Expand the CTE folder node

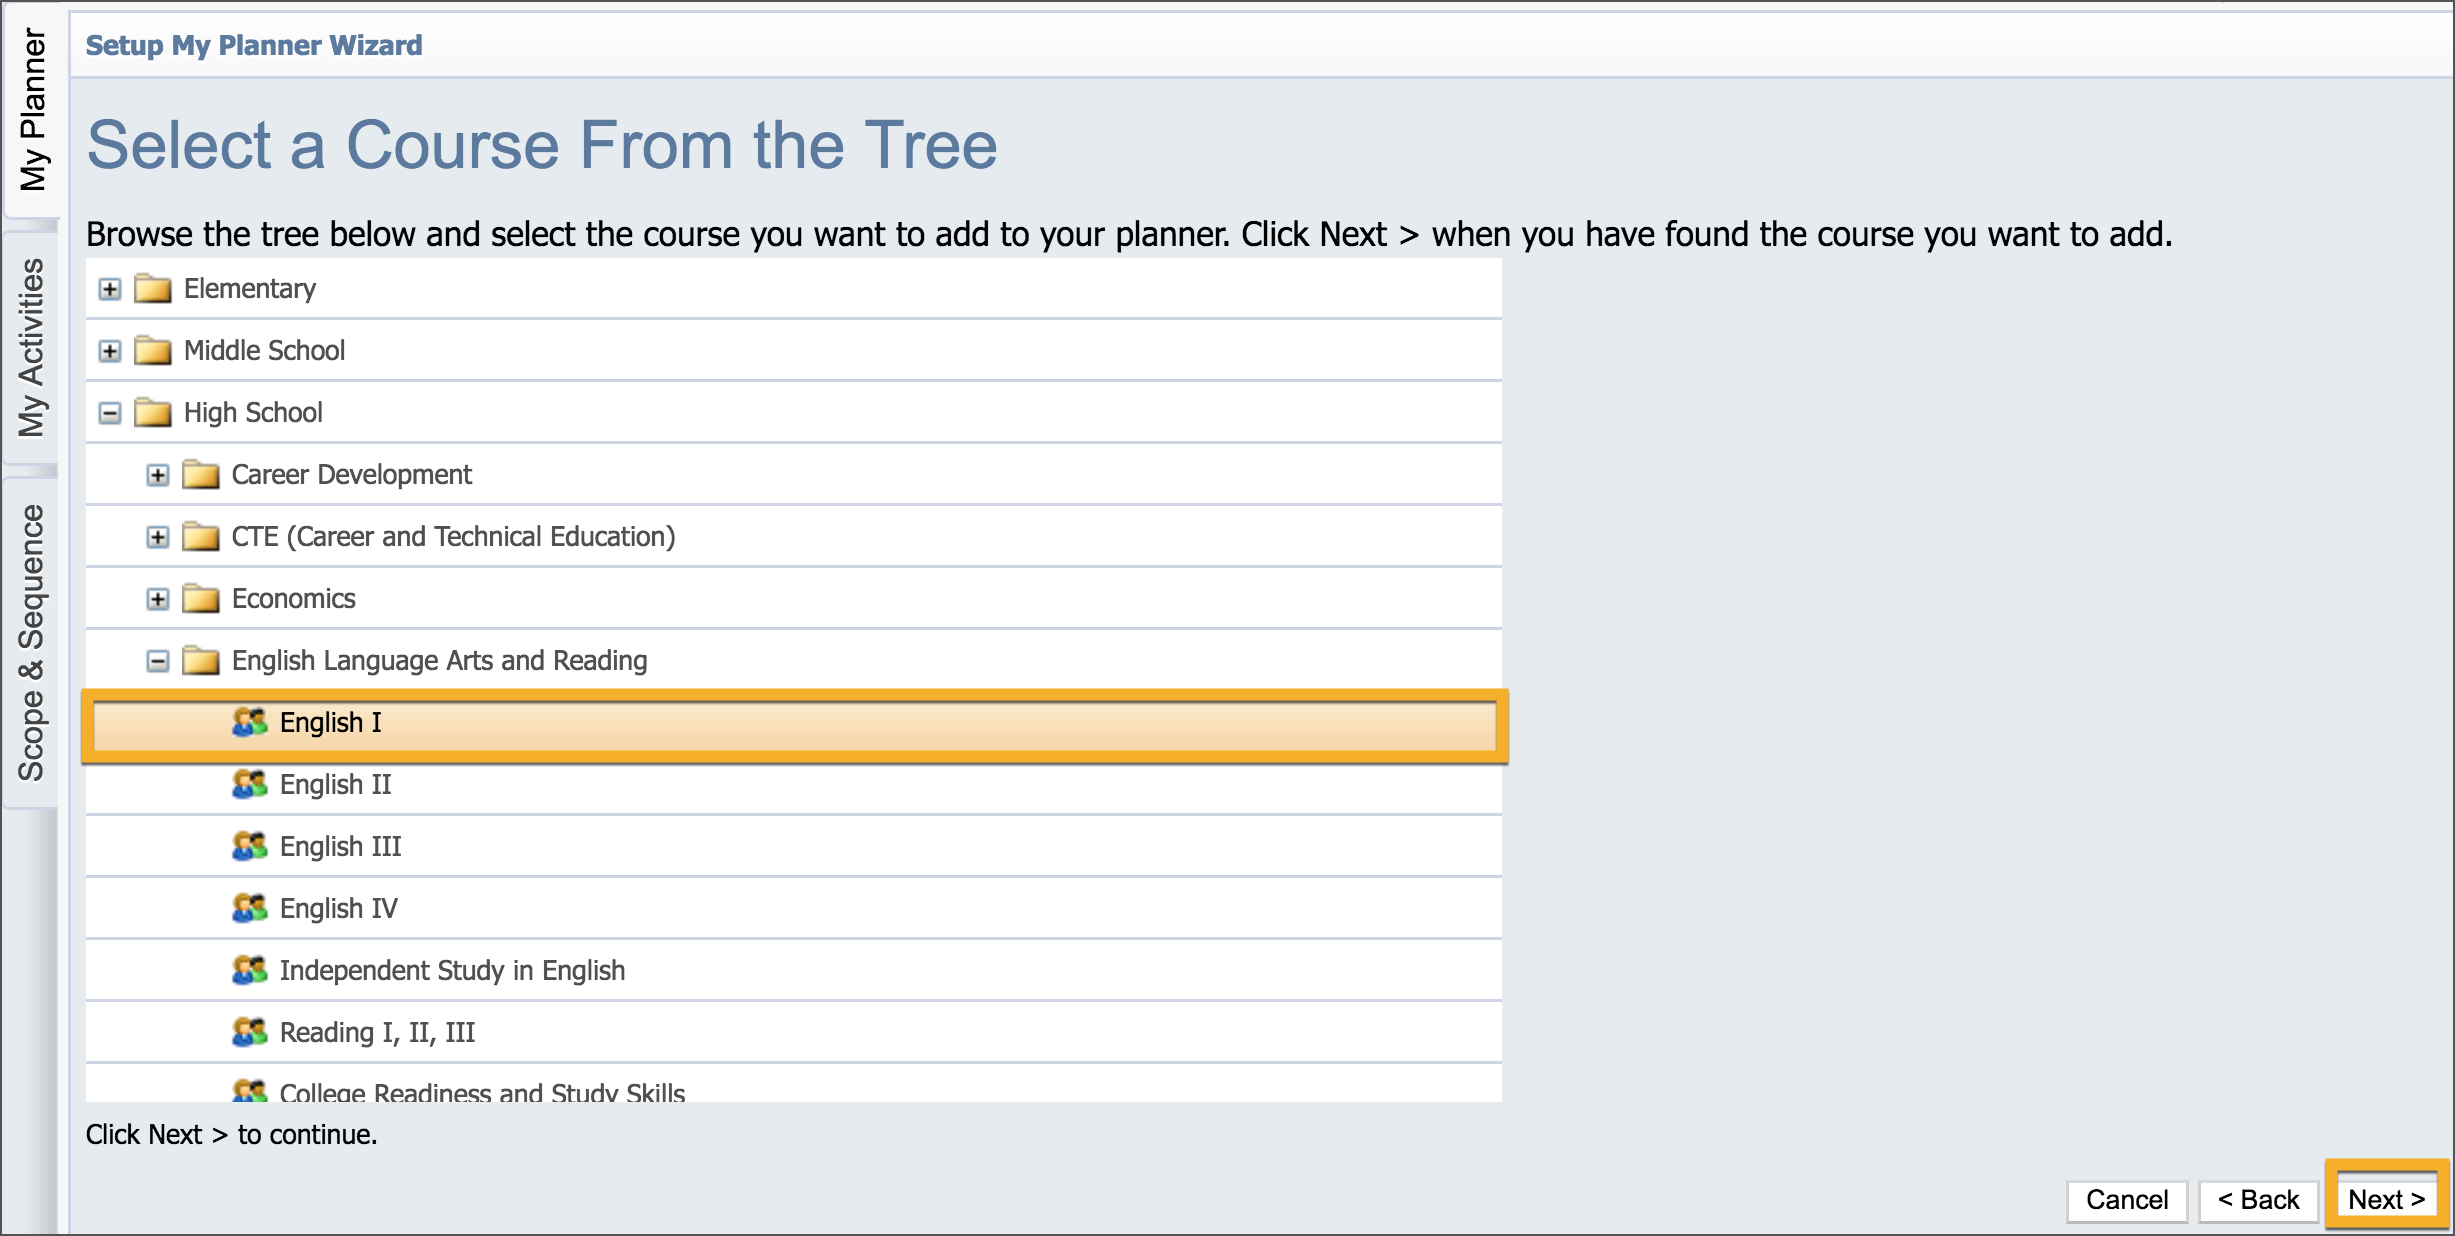158,537
